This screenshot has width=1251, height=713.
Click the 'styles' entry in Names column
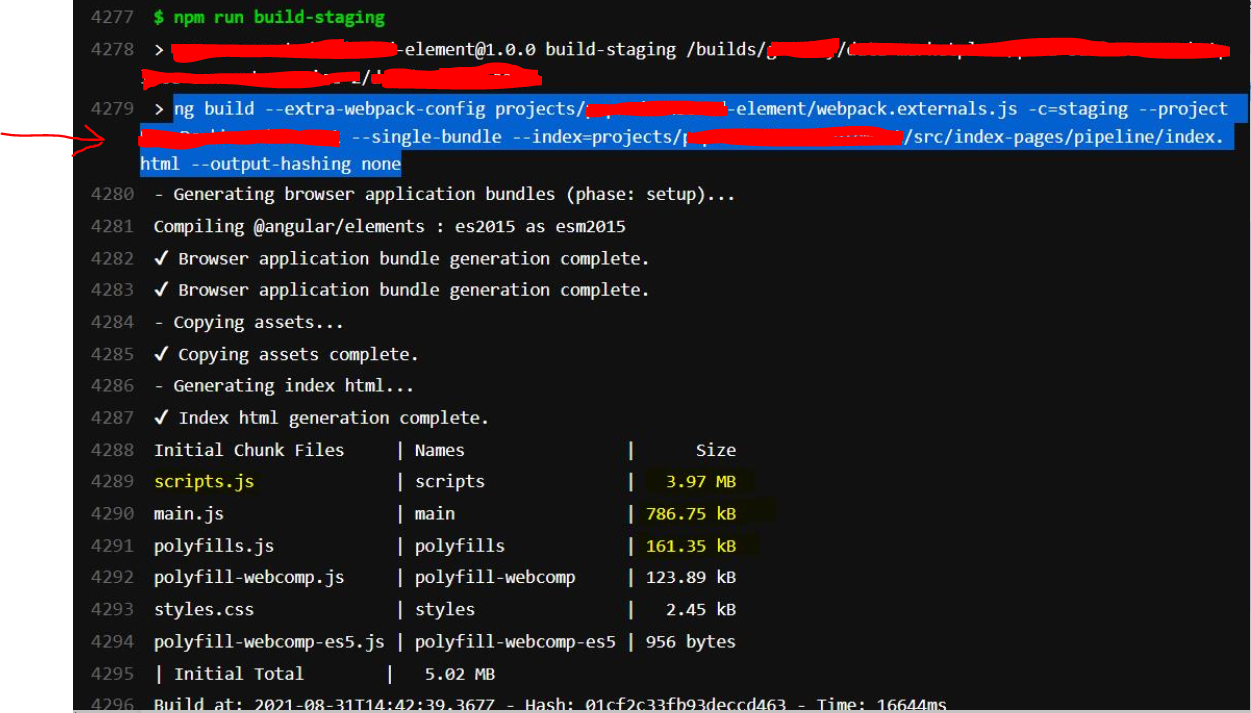[445, 610]
